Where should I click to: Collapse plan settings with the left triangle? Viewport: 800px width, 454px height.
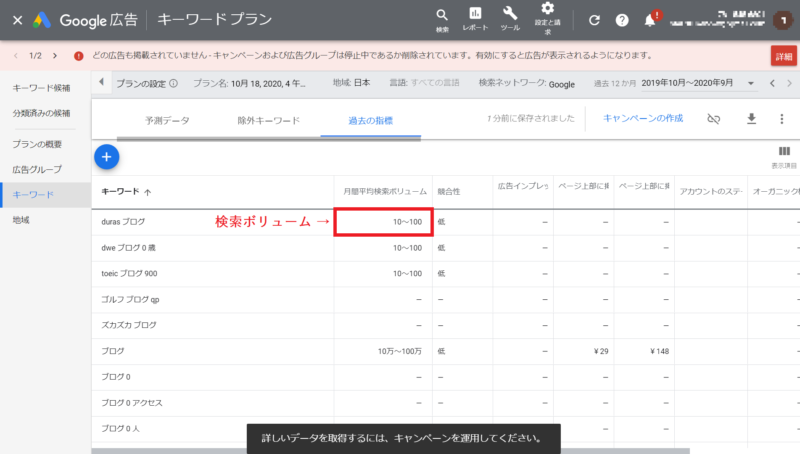[102, 82]
